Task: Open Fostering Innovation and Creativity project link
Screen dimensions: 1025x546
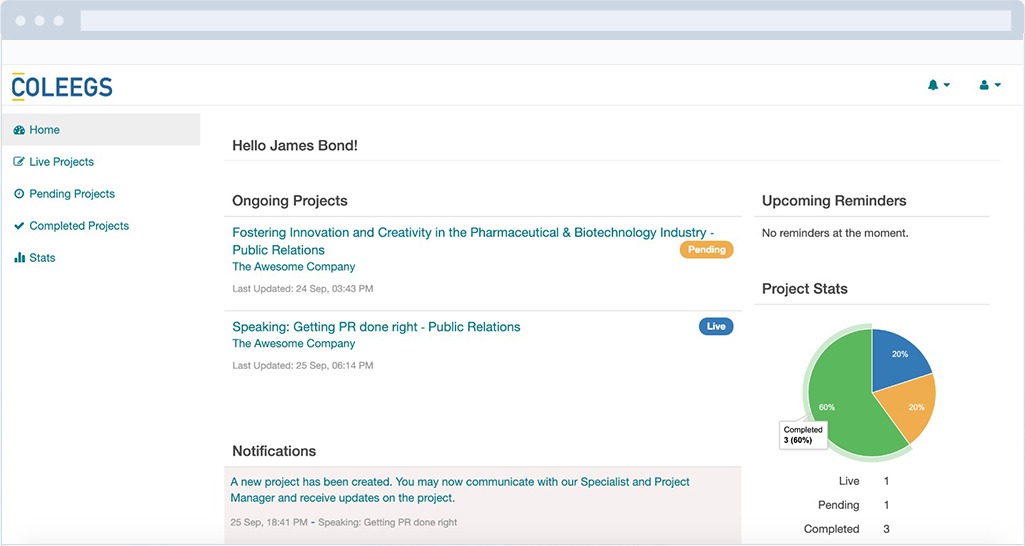Action: tap(472, 233)
